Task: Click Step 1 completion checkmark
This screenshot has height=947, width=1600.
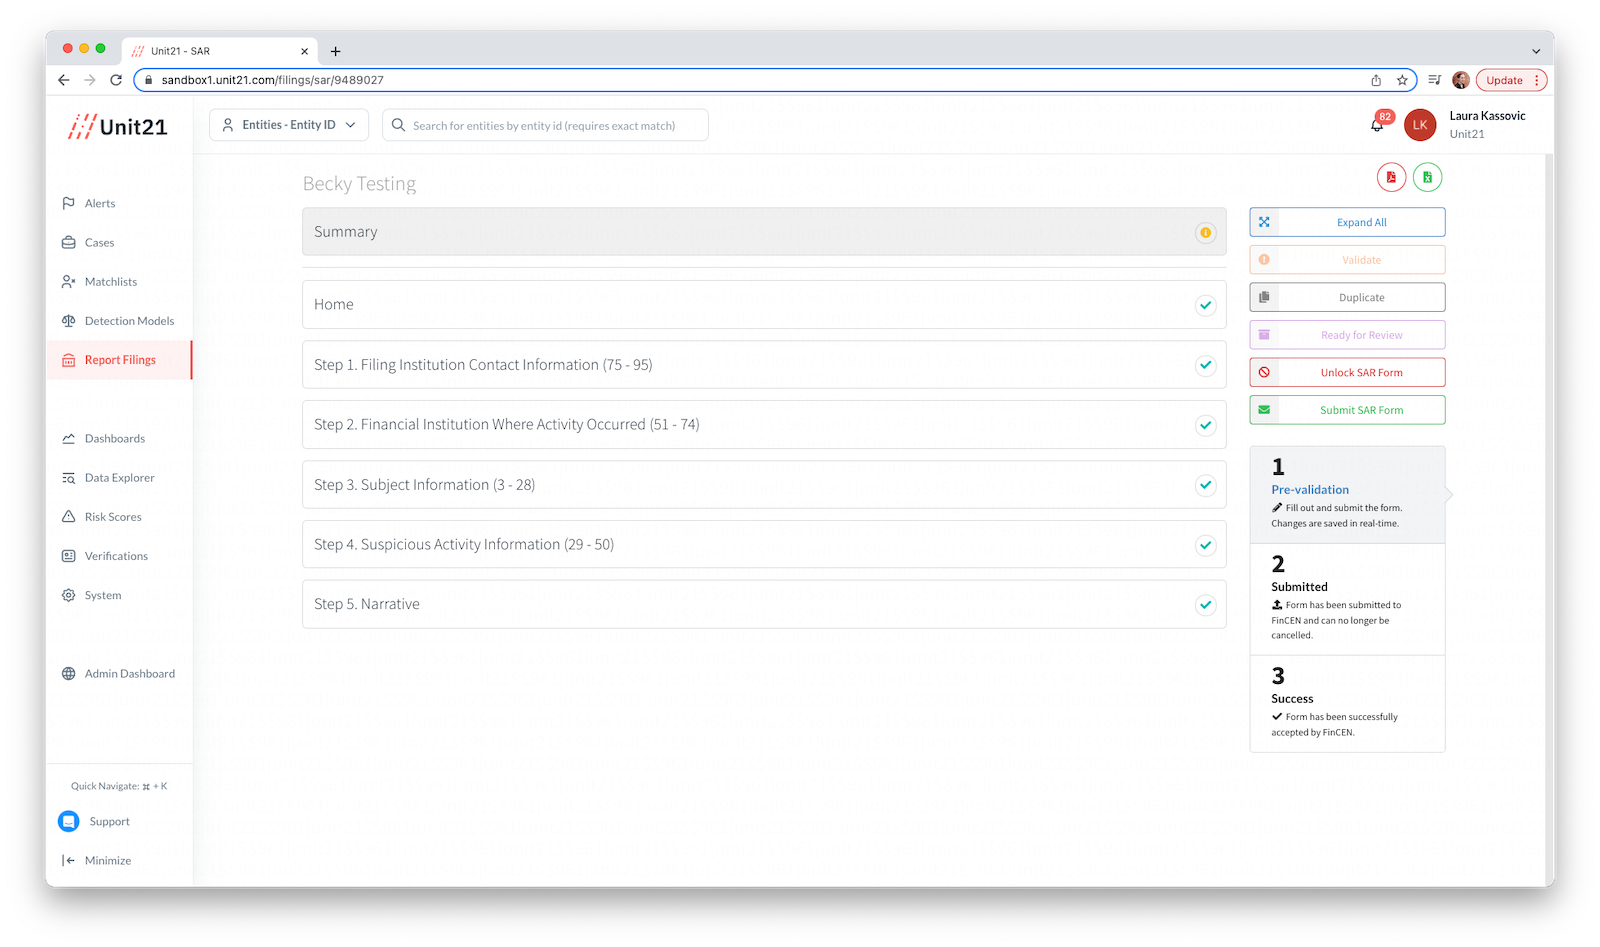Action: 1206,365
